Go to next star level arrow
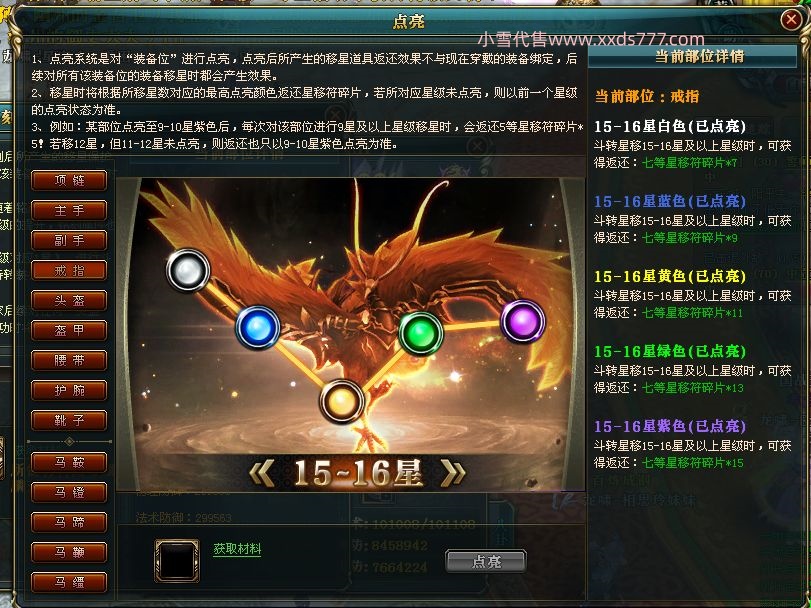 tap(453, 473)
